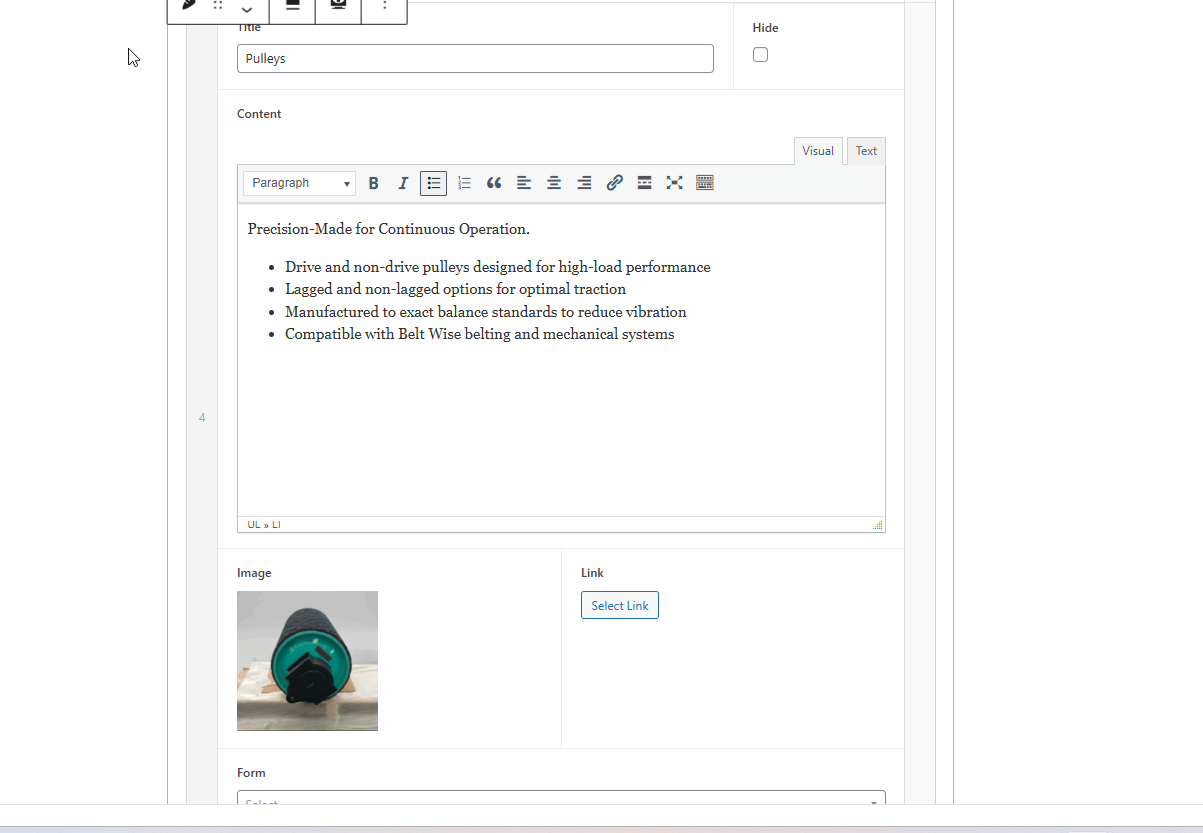Click the UL element in path bar
The image size is (1203, 833).
(x=254, y=525)
